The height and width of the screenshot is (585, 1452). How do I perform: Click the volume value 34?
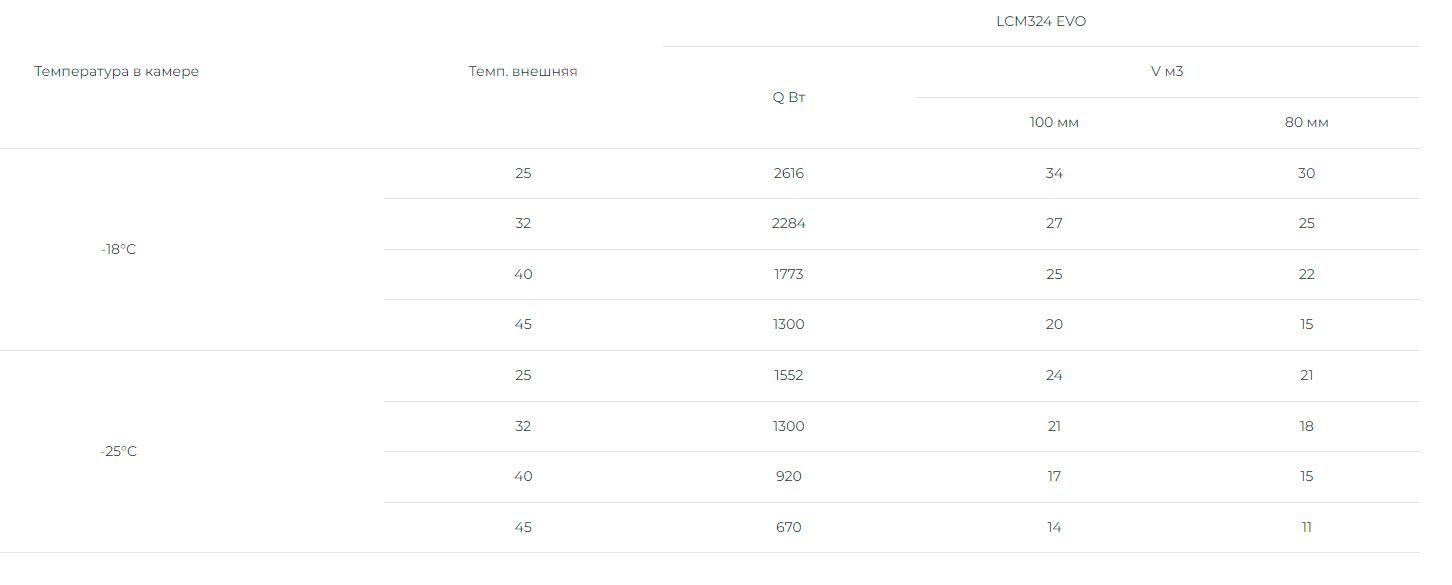[1054, 174]
